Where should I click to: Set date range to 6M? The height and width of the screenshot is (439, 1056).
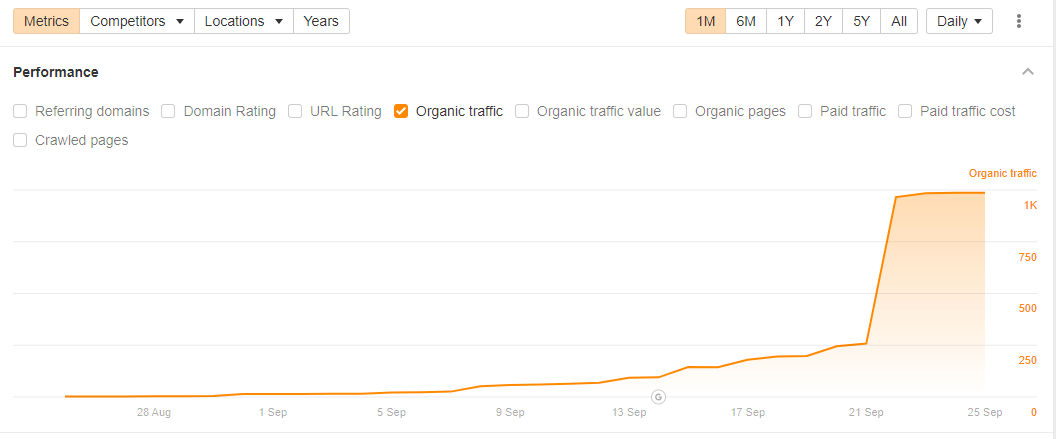[746, 21]
